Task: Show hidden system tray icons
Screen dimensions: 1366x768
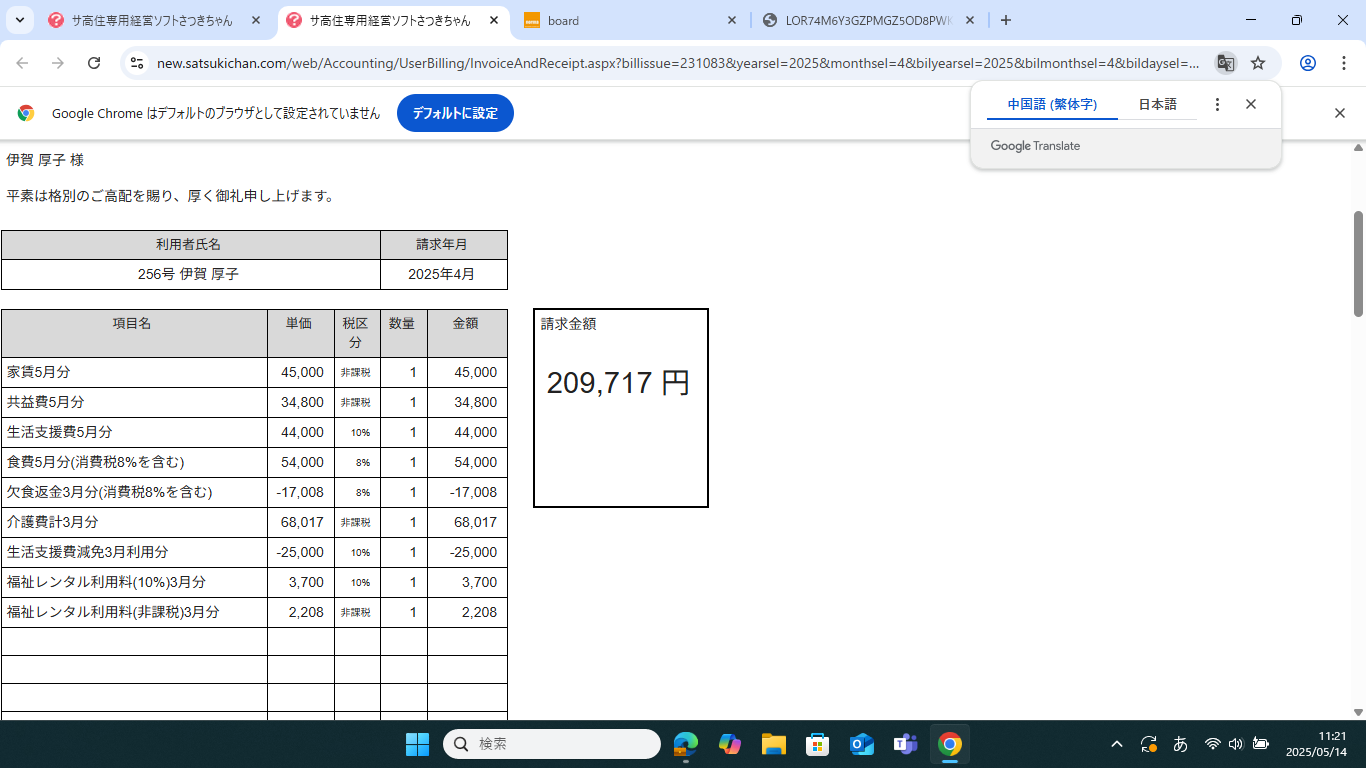Action: (x=1117, y=744)
